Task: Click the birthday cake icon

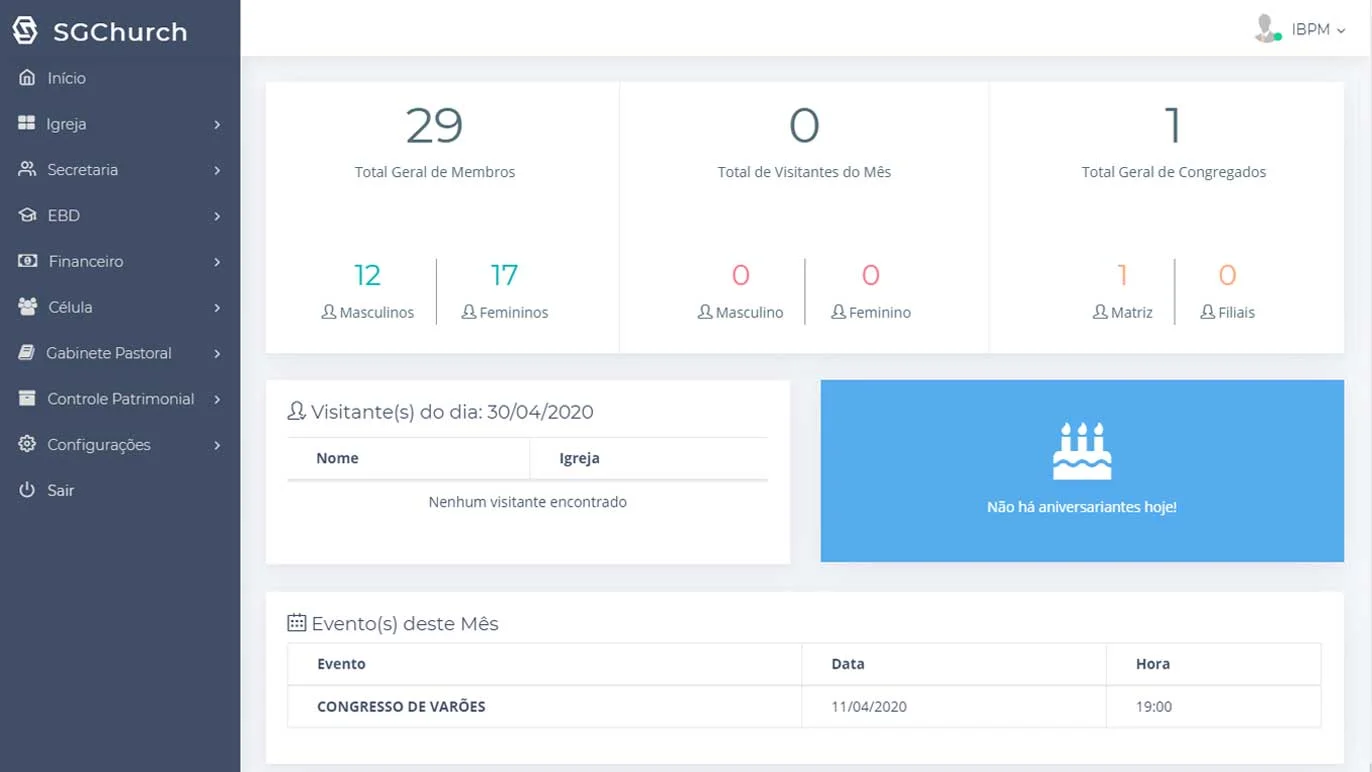Action: 1082,451
